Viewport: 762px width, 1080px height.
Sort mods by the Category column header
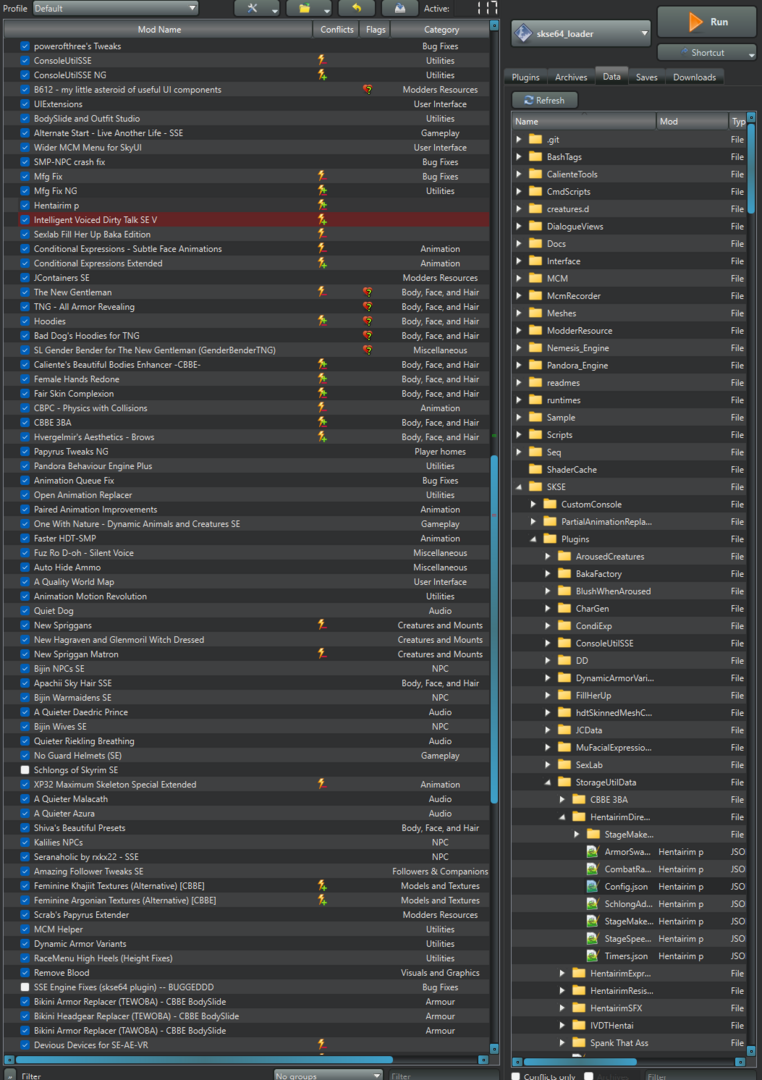pyautogui.click(x=441, y=30)
